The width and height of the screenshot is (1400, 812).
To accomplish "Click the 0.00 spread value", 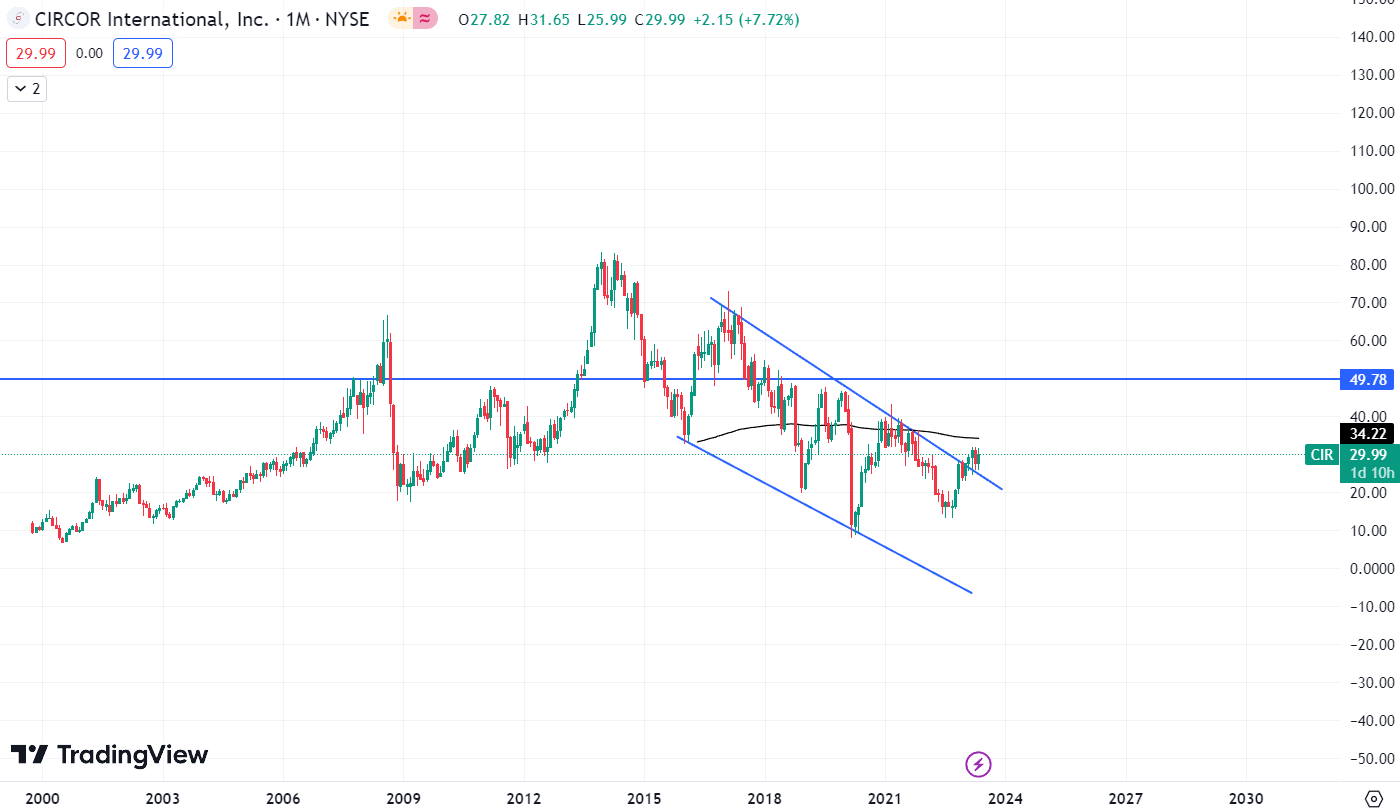I will tap(89, 53).
